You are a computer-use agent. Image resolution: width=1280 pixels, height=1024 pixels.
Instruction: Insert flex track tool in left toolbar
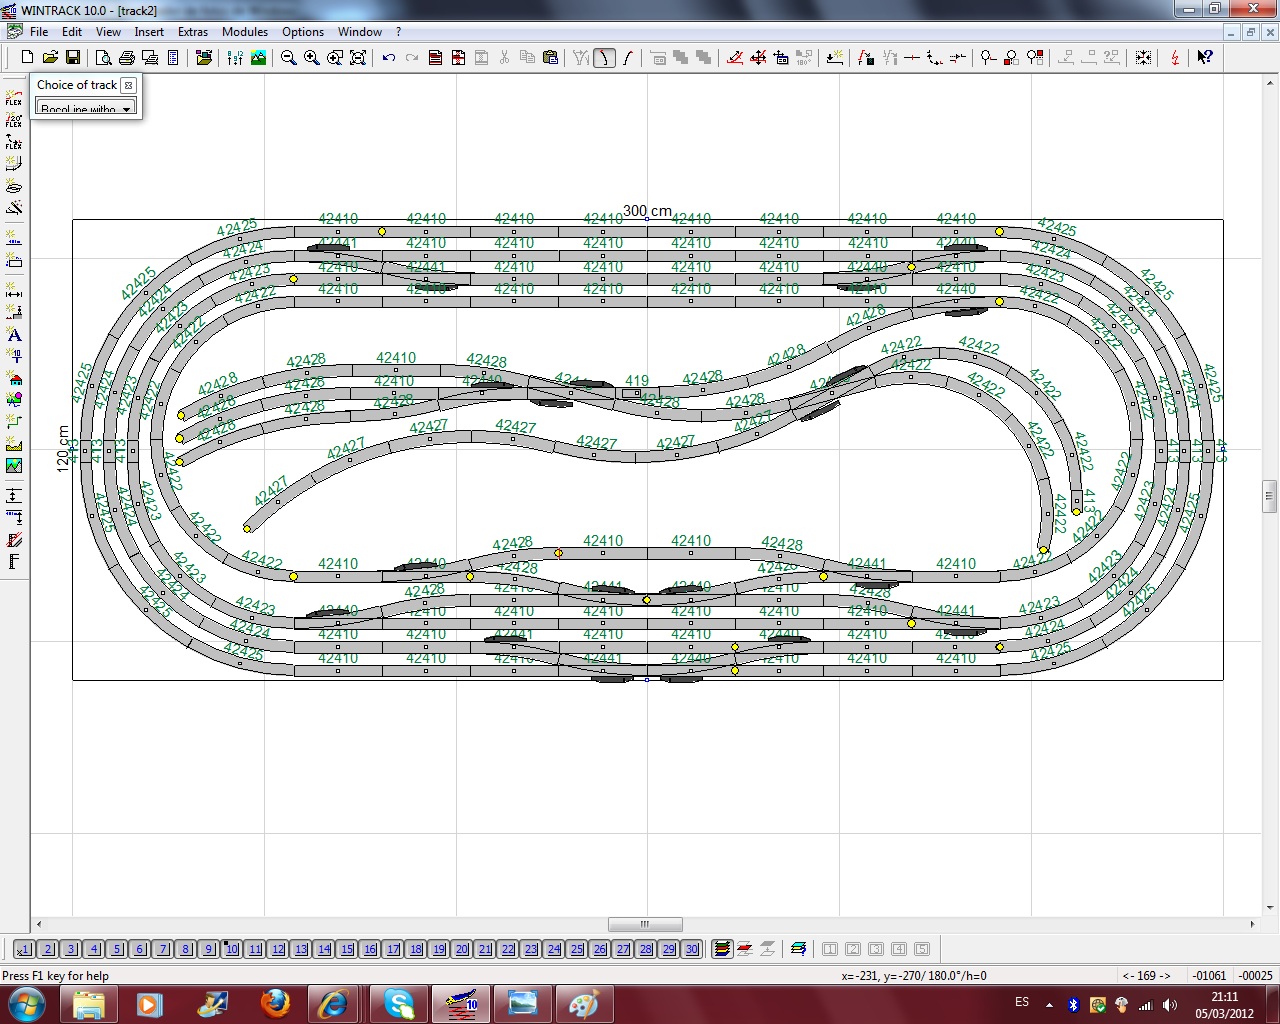pos(14,97)
